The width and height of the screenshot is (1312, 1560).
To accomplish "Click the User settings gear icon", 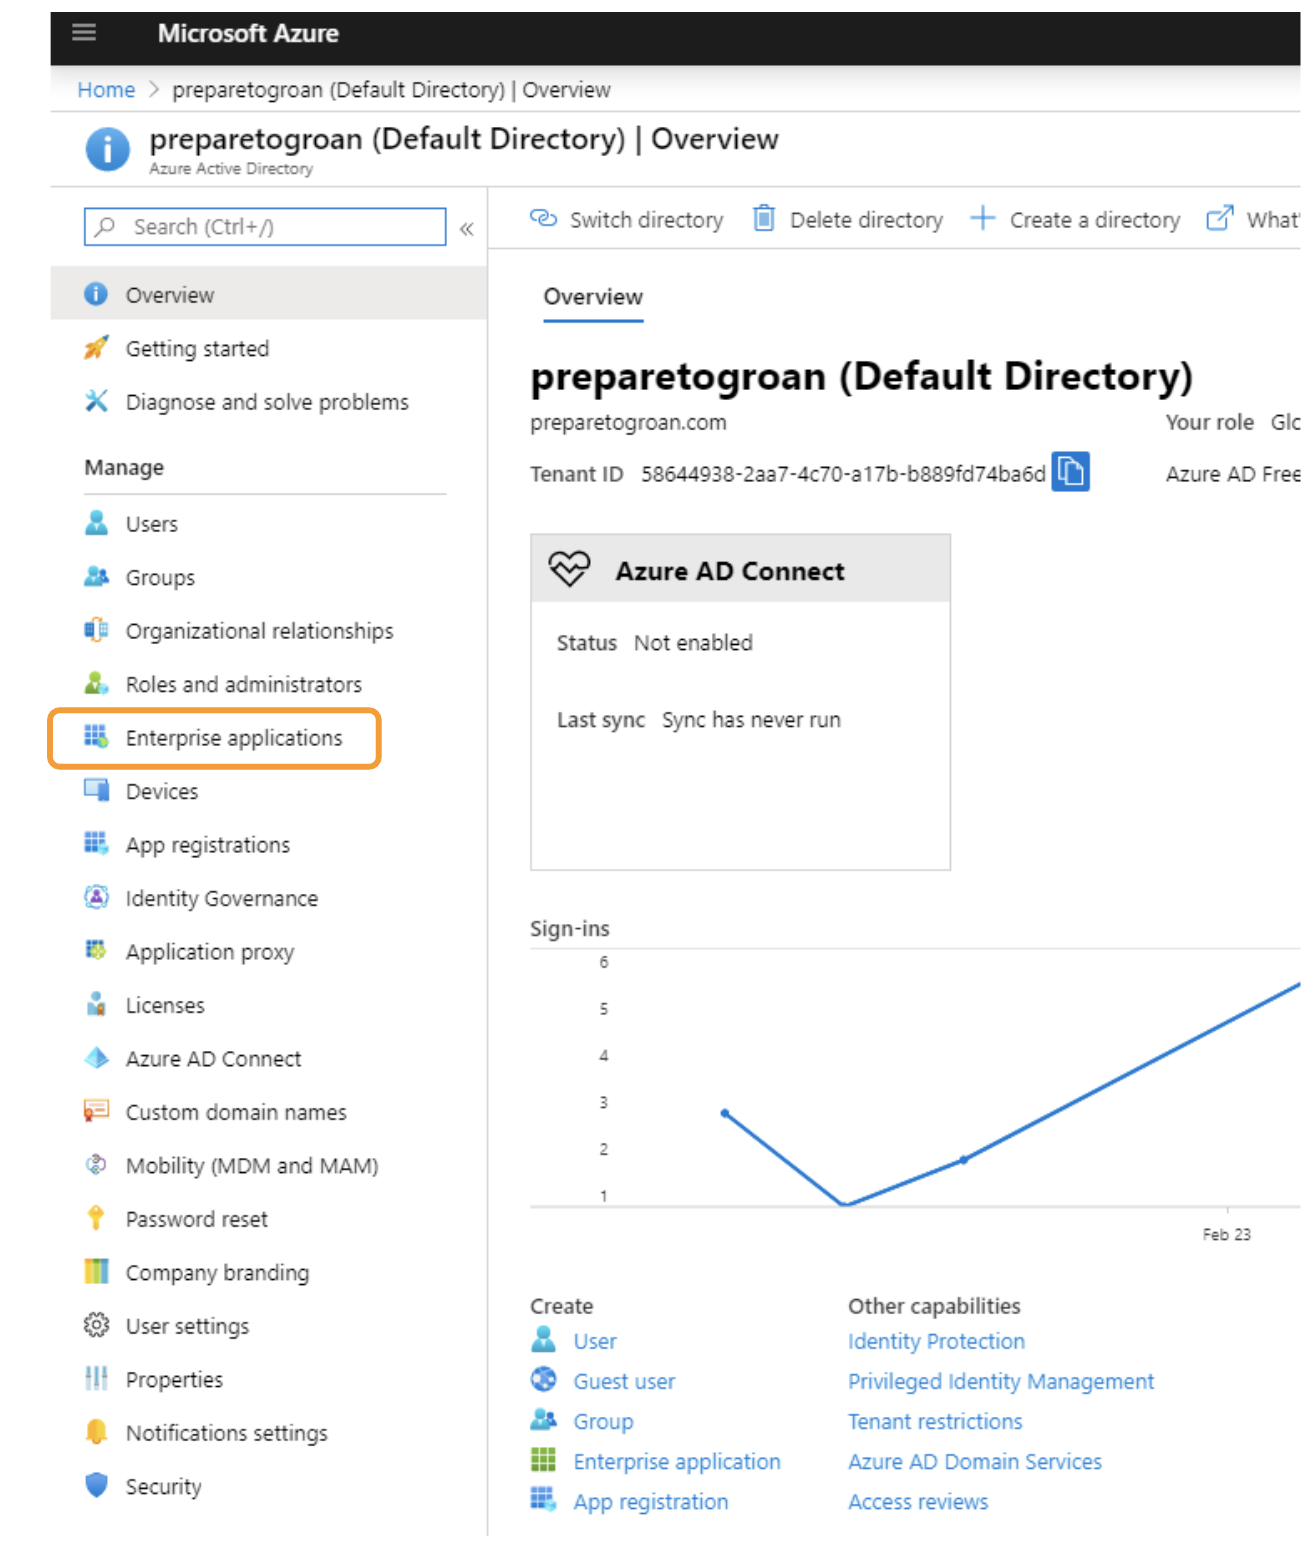I will (96, 1326).
